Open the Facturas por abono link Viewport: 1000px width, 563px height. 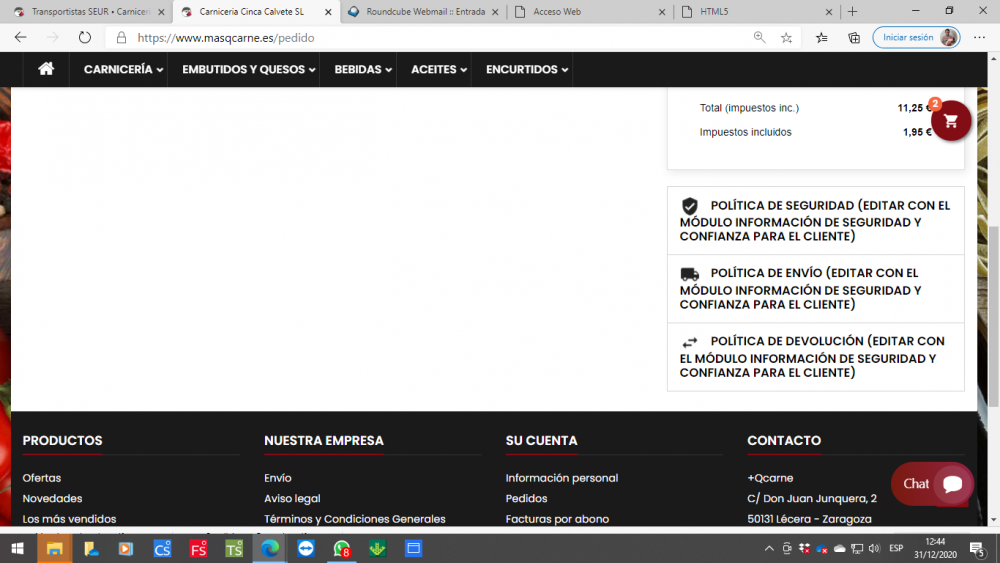(557, 519)
